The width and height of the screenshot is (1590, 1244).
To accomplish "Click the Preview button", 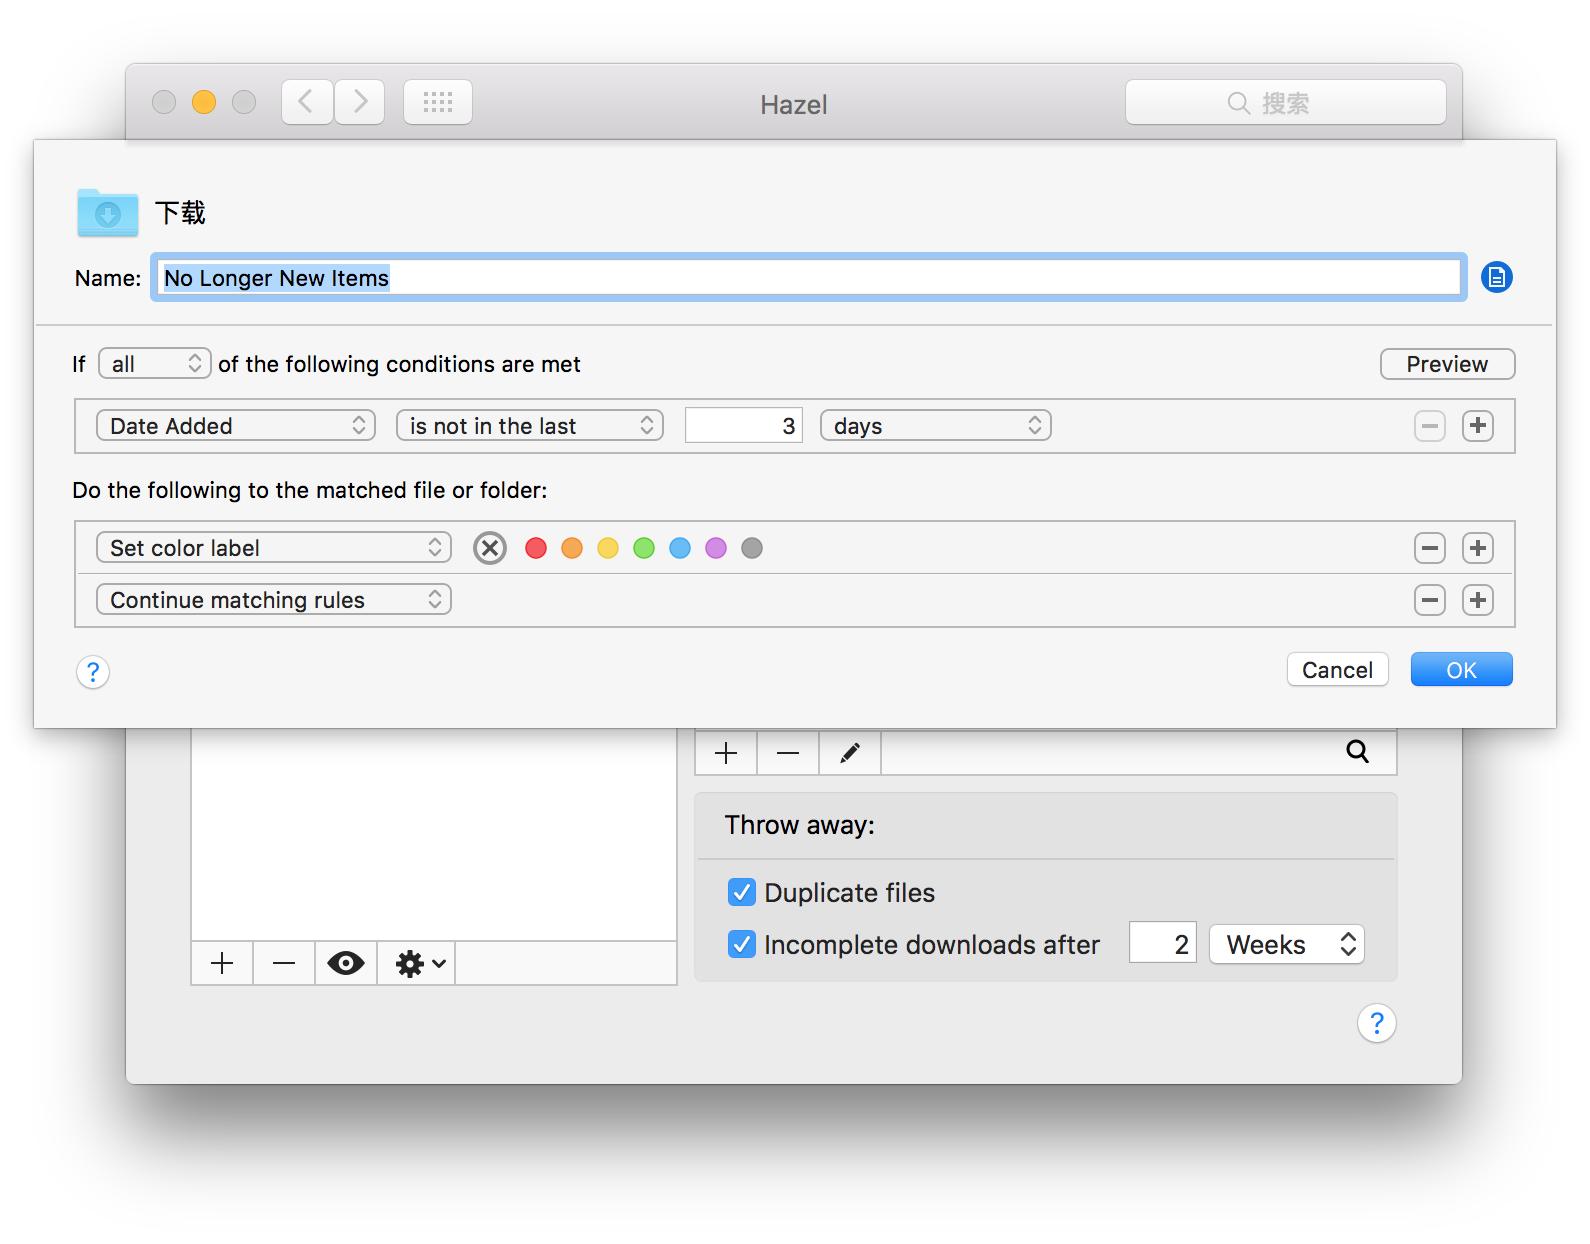I will click(1446, 364).
